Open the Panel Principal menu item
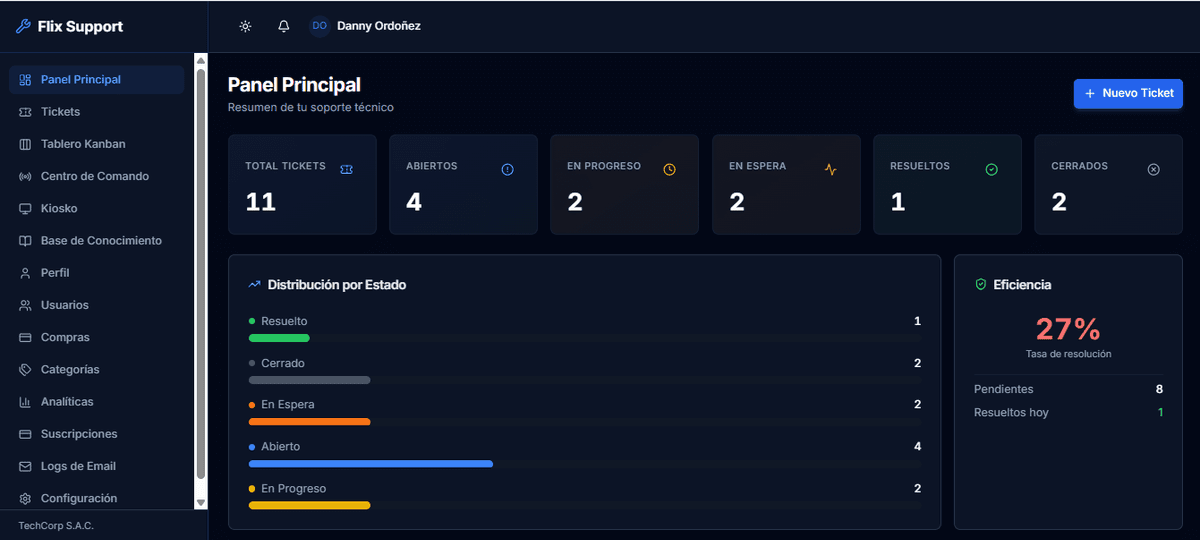 [x=97, y=80]
